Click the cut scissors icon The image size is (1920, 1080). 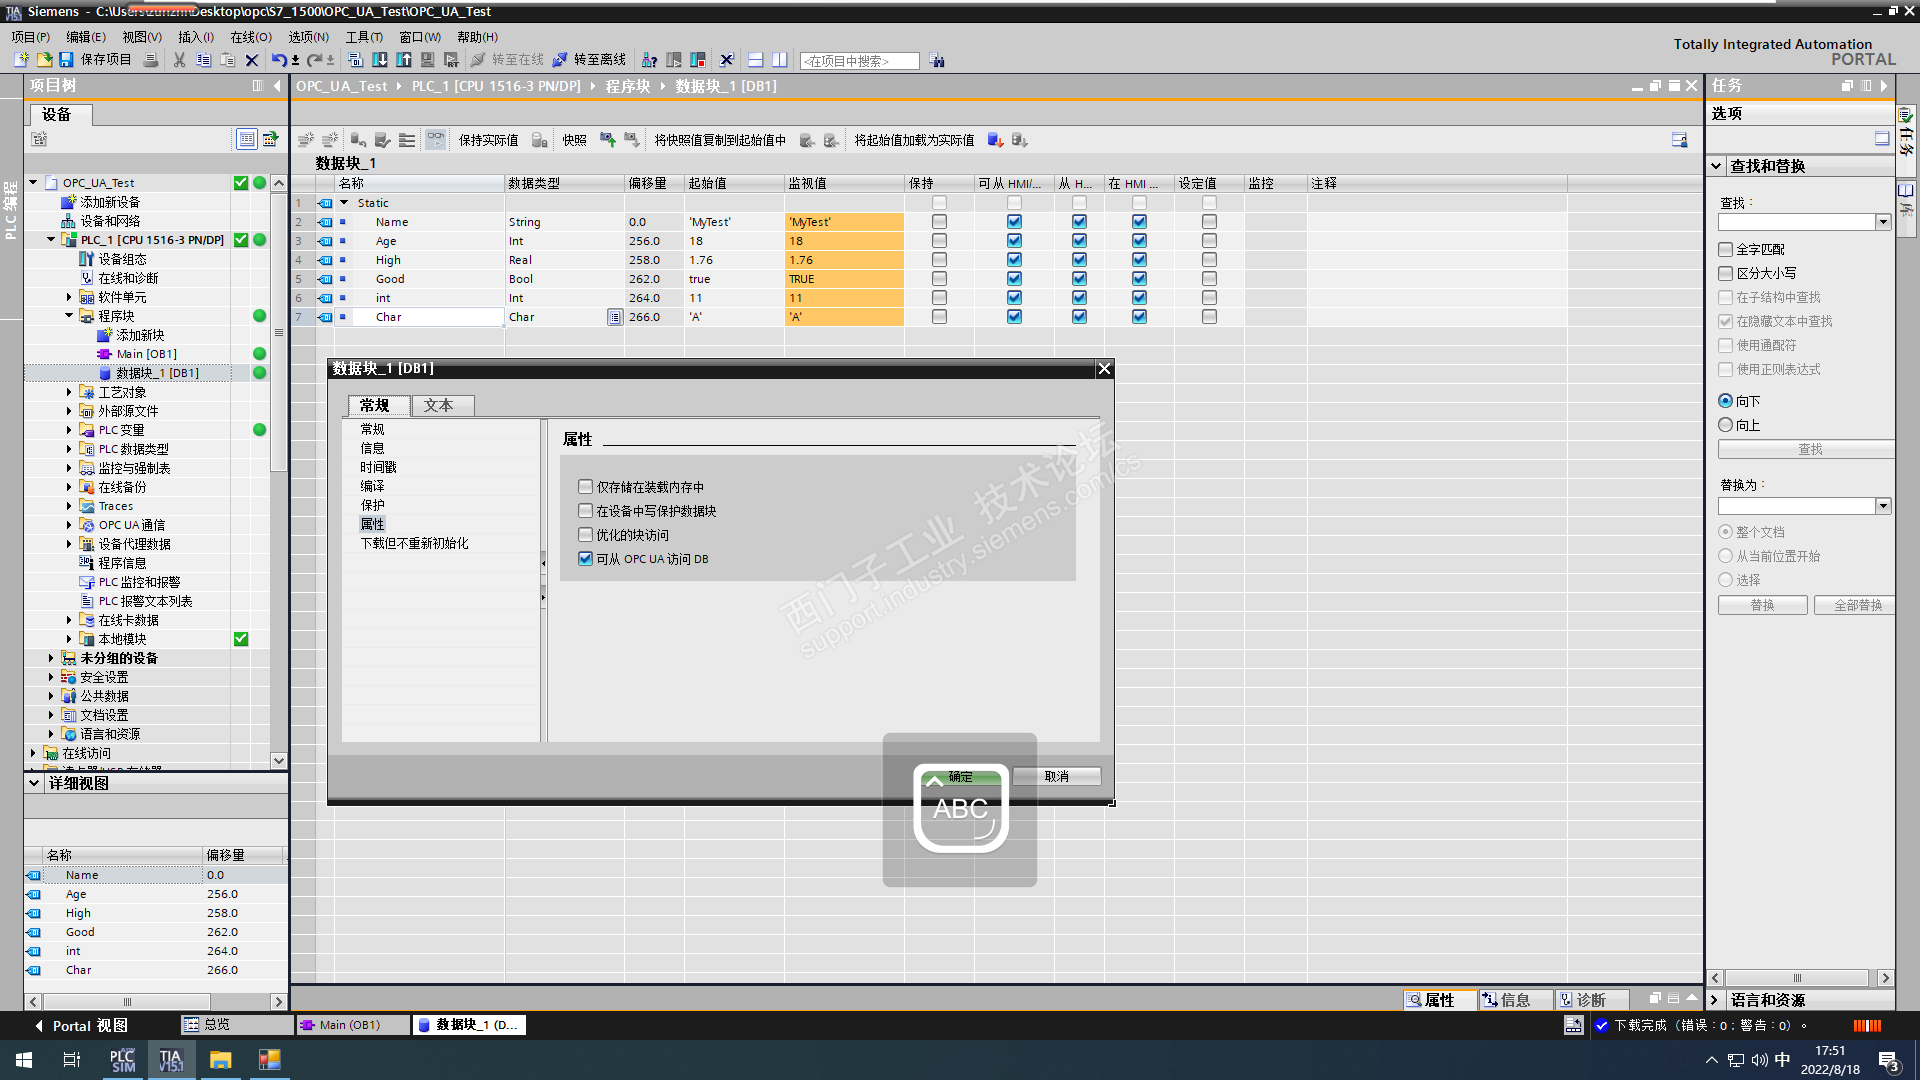click(x=179, y=60)
